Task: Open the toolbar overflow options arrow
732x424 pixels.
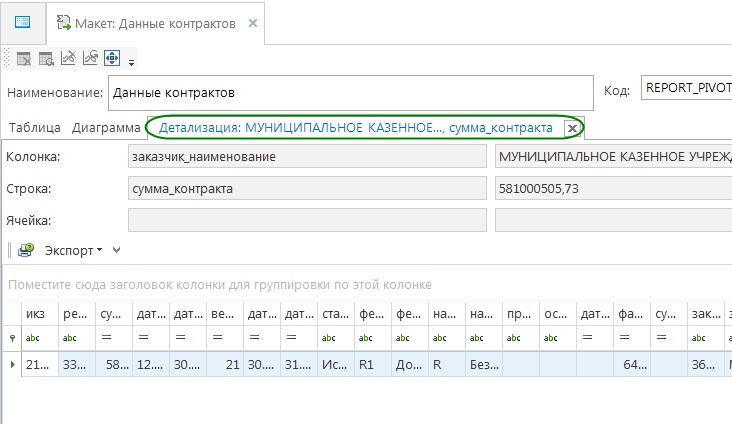Action: tap(131, 62)
